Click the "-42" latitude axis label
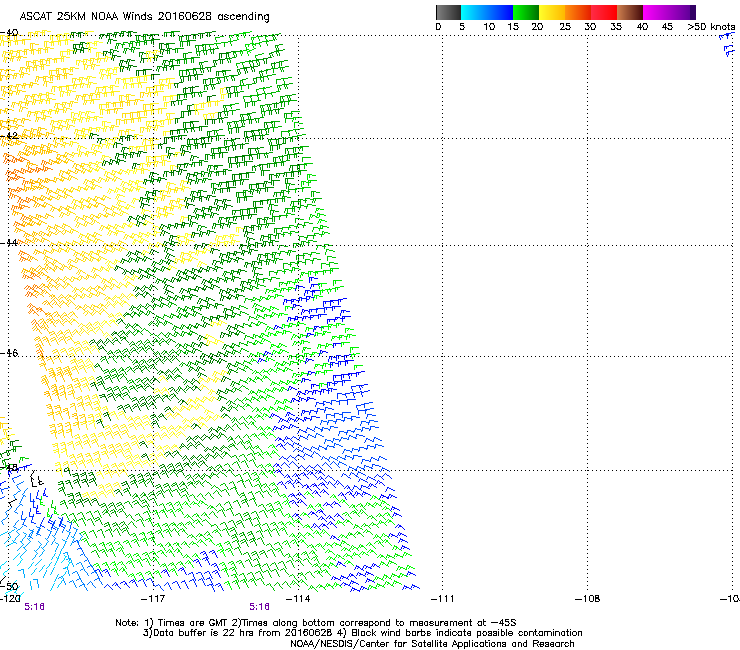Image resolution: width=740 pixels, height=650 pixels. coord(9,135)
